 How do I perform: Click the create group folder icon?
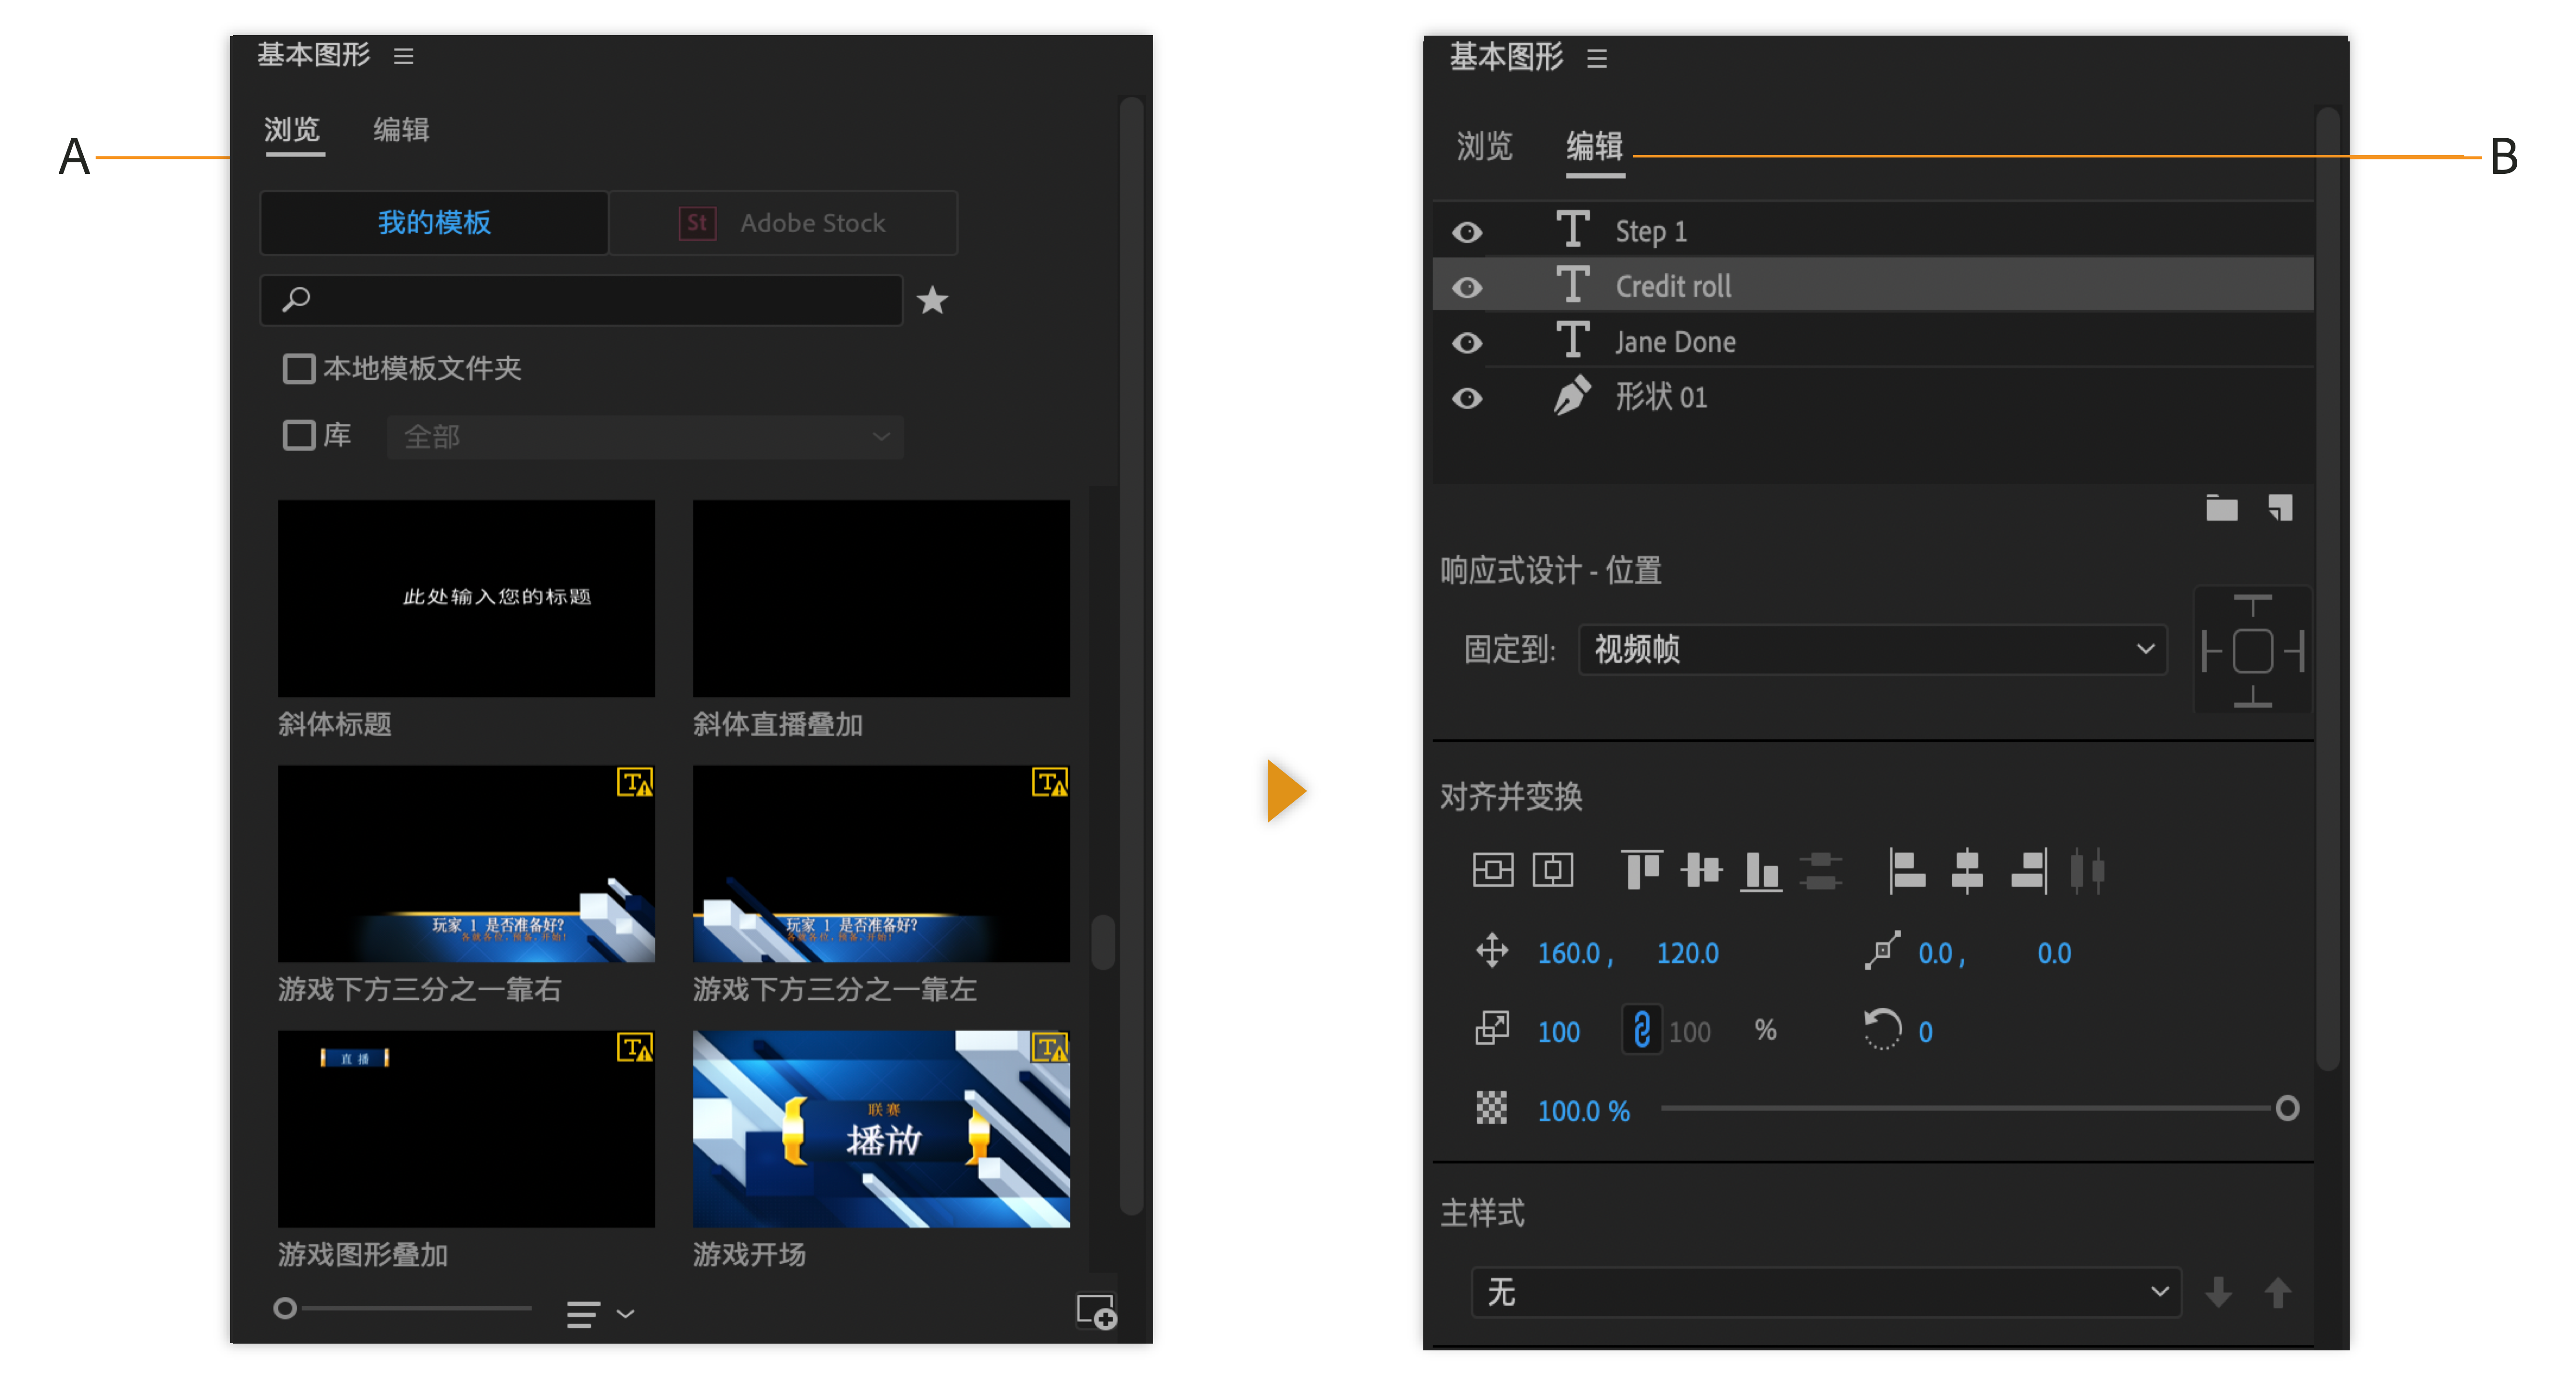click(x=2221, y=508)
